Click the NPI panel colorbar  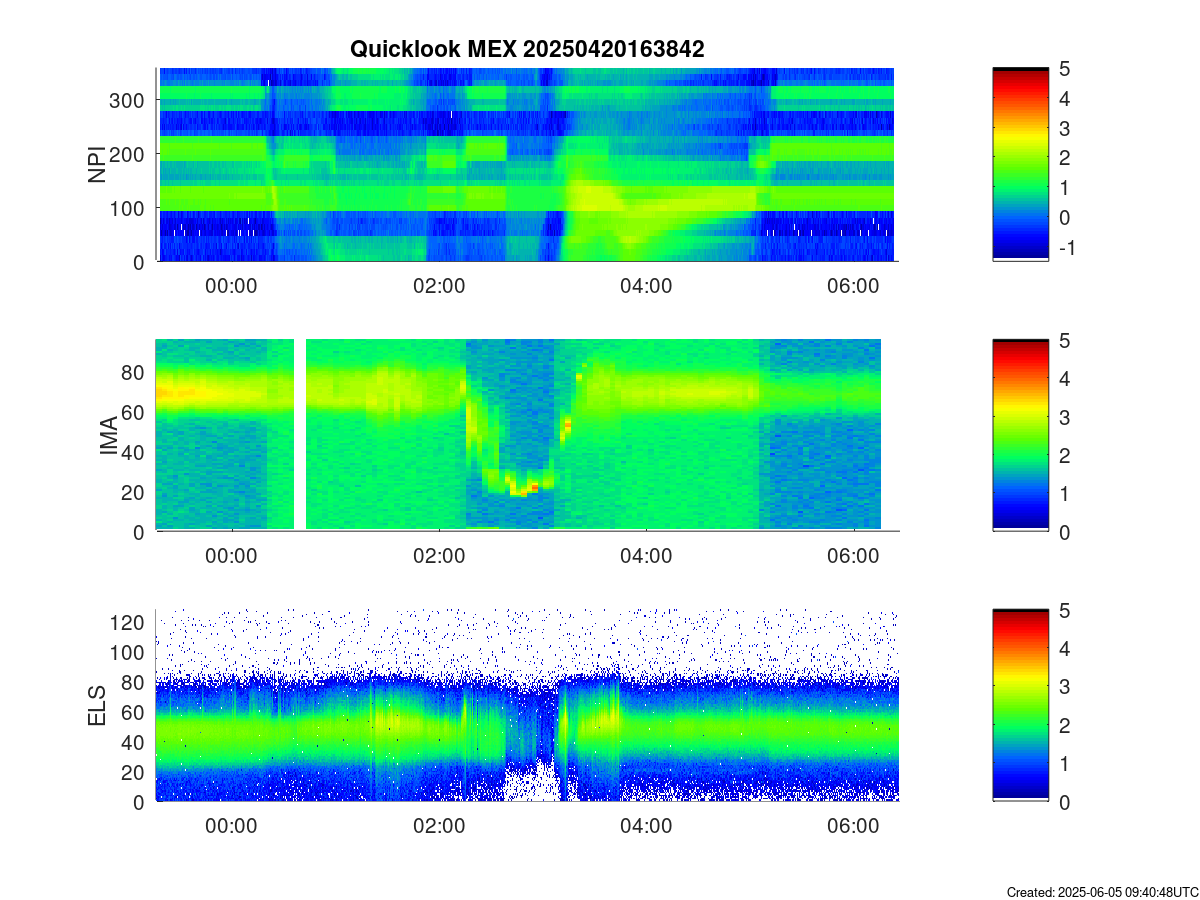coord(1020,165)
